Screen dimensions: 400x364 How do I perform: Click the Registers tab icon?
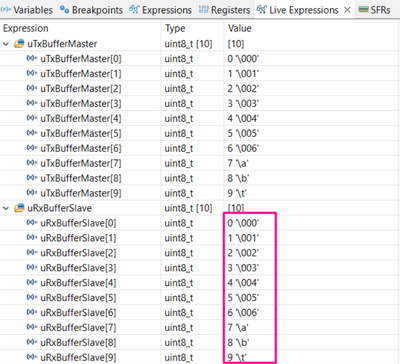tap(203, 10)
